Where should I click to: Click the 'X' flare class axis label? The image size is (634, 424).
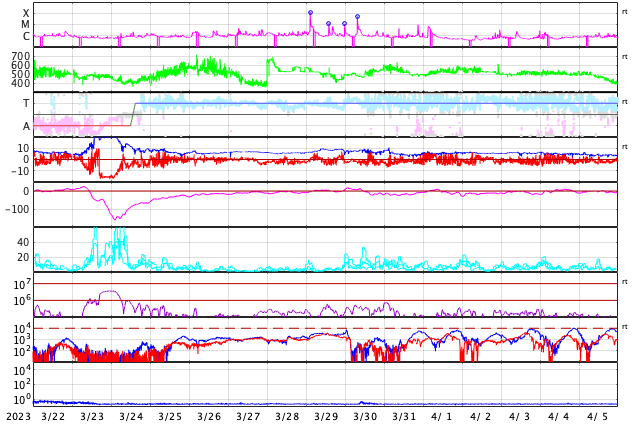point(26,13)
